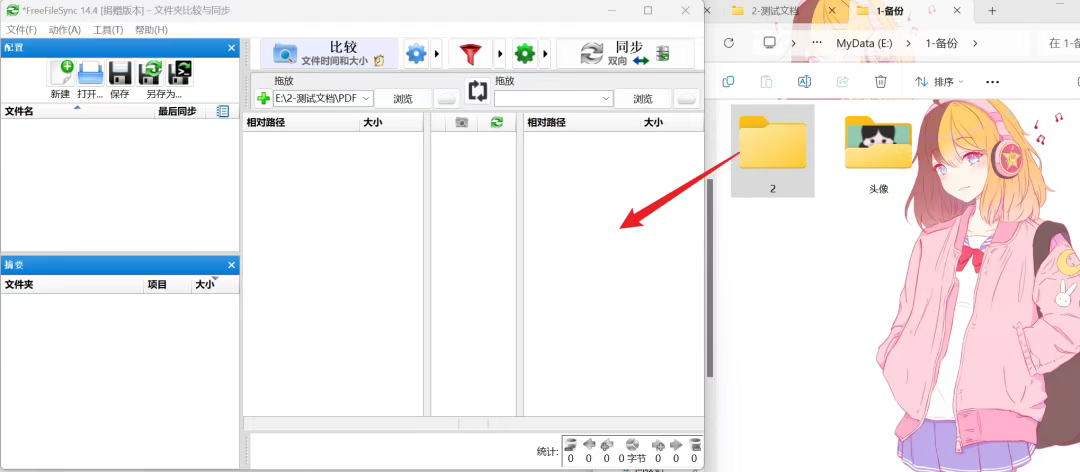Click the 保存 (save) floppy icon
The width and height of the screenshot is (1080, 472).
point(120,72)
